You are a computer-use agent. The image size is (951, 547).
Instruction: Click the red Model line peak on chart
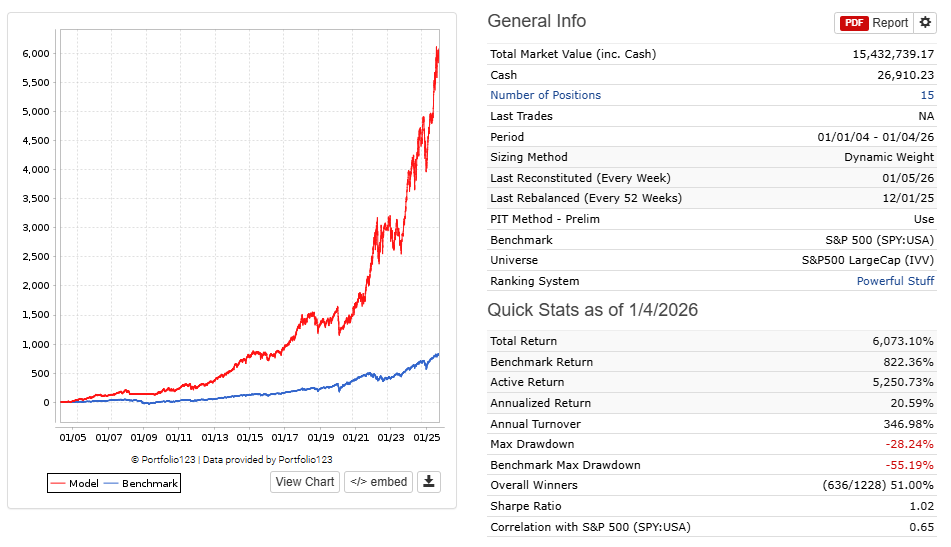coord(436,50)
